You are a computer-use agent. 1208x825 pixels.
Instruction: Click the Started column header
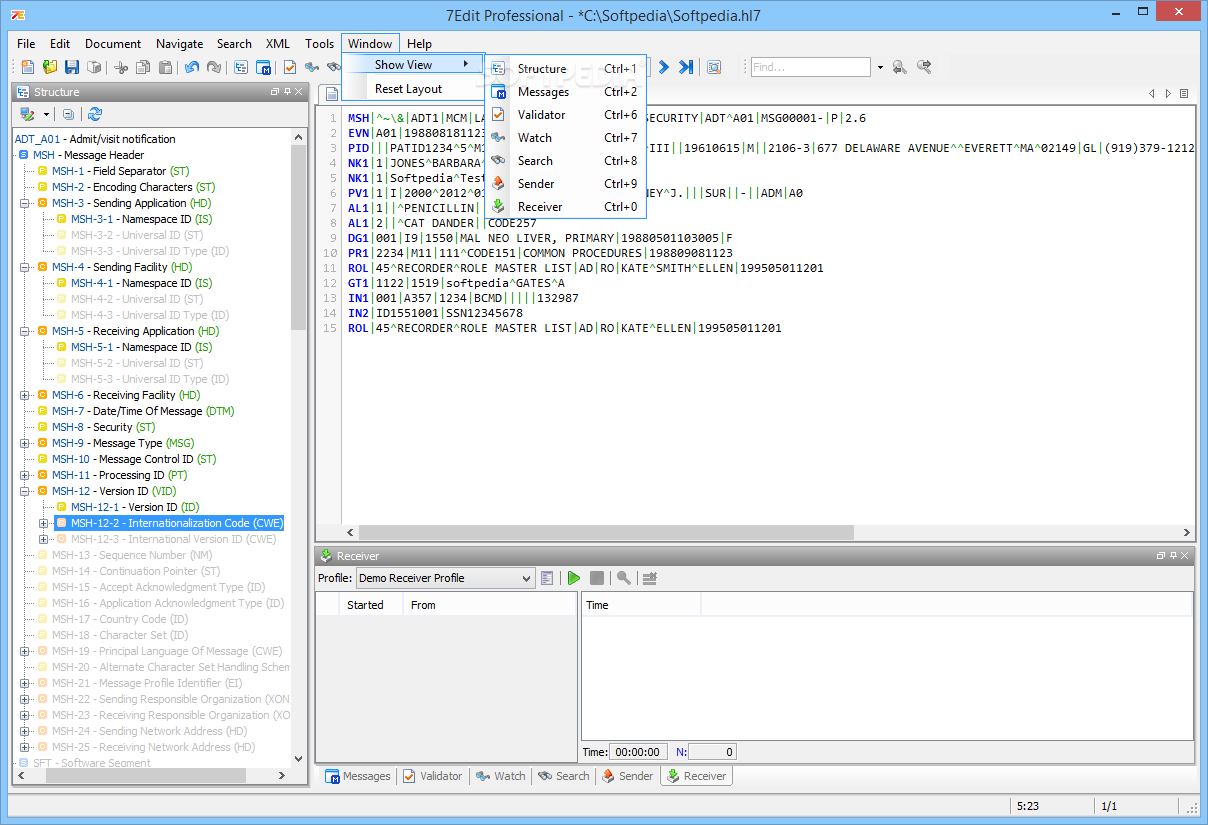click(372, 605)
